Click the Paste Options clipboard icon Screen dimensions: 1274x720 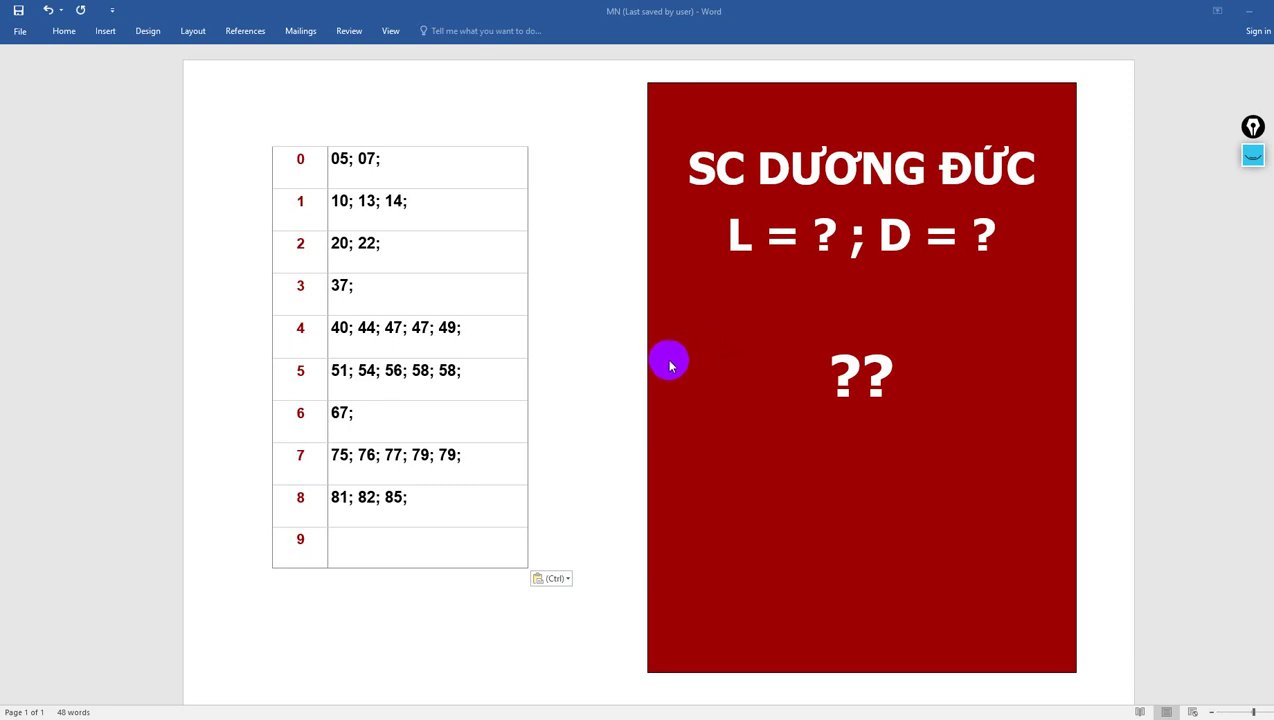(538, 578)
